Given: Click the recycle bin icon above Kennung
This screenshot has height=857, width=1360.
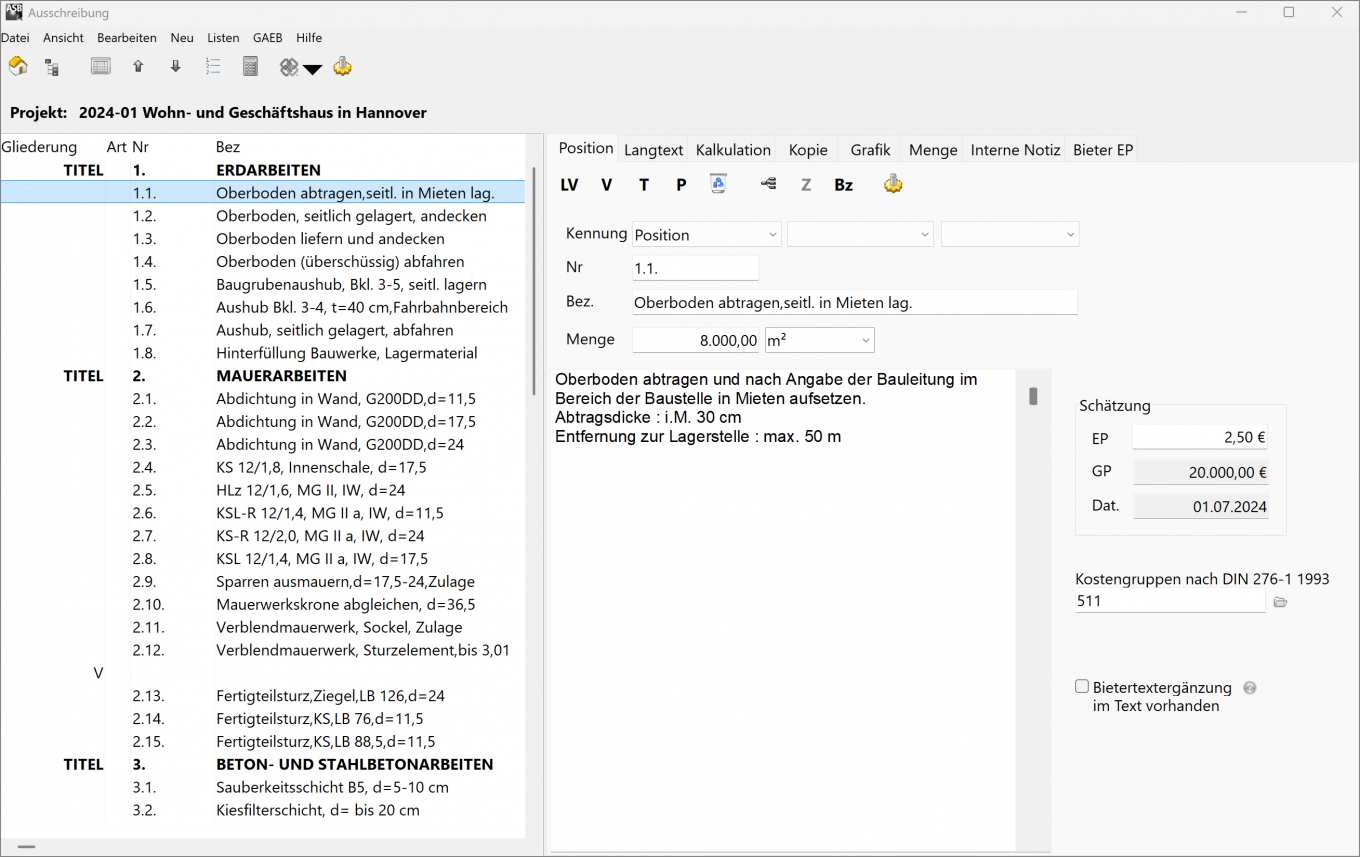Looking at the screenshot, I should [x=718, y=184].
